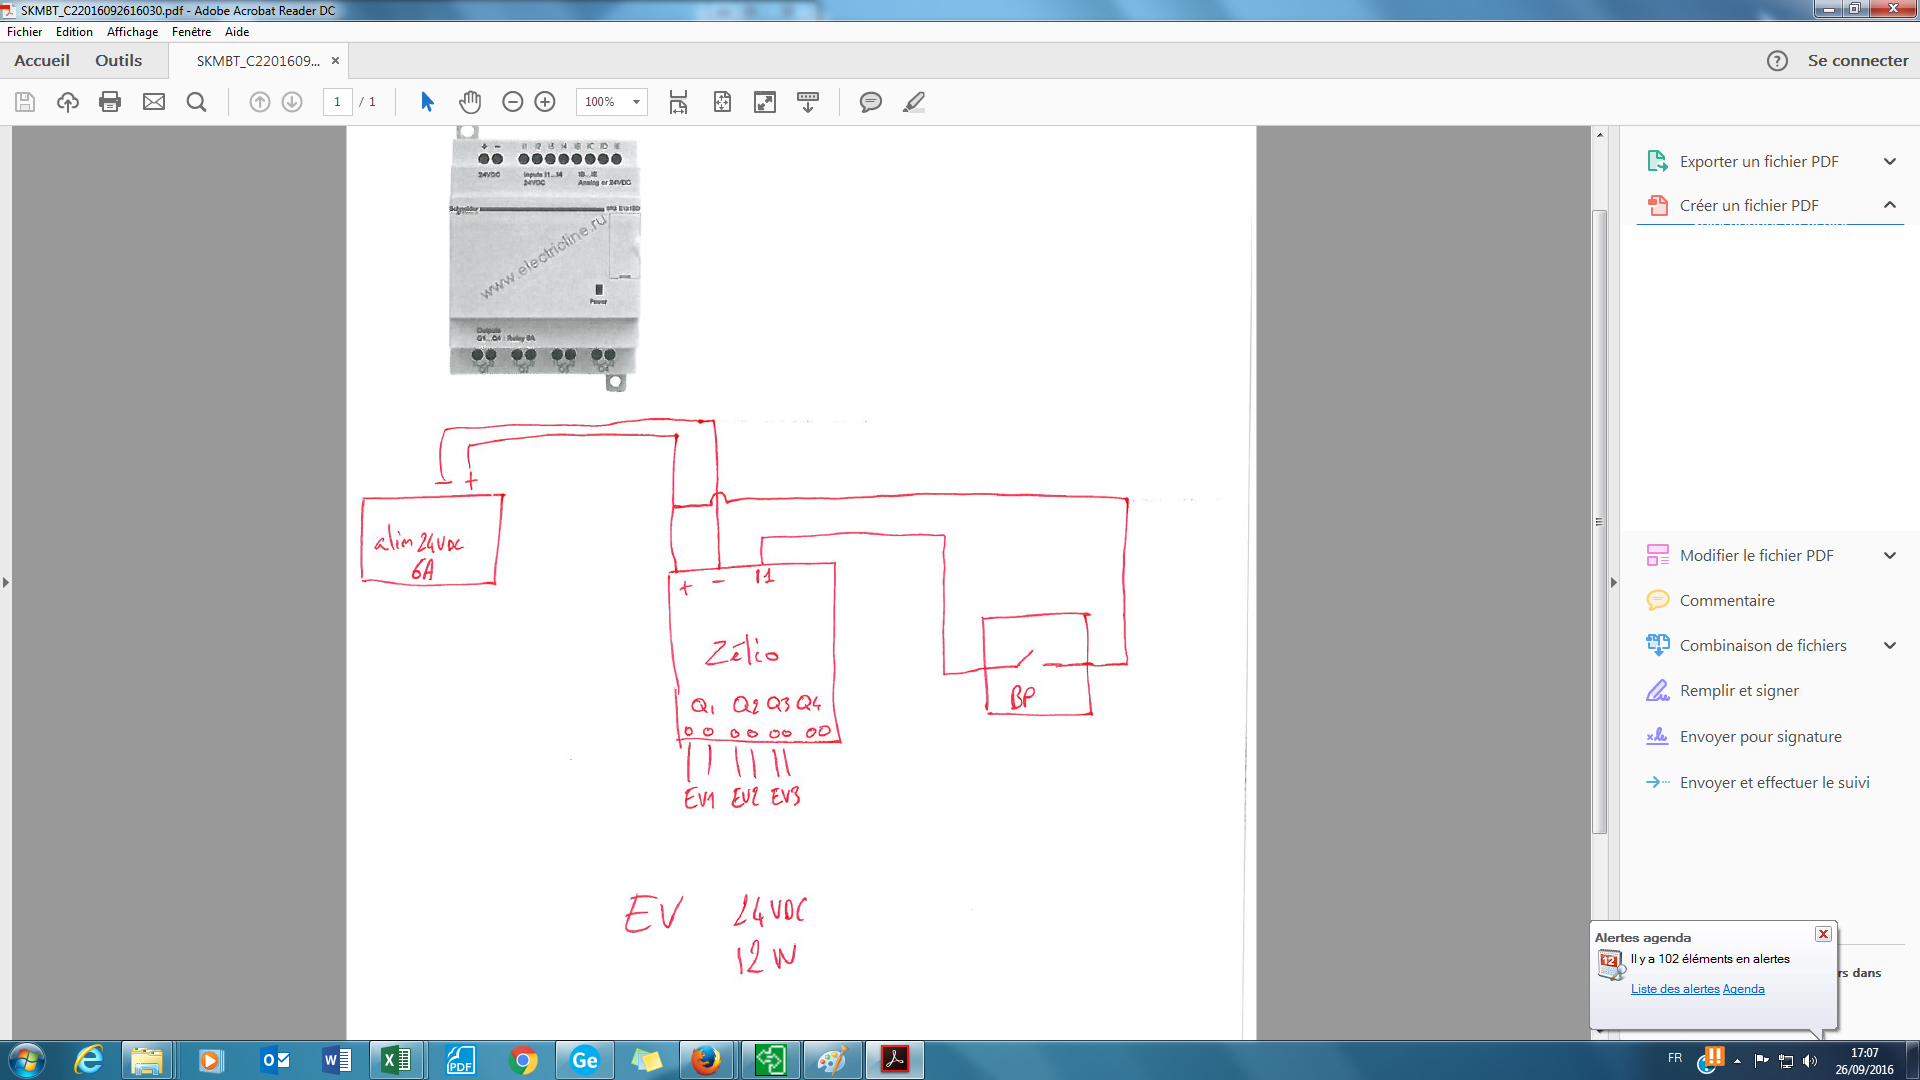Switch to the Outils tab
1920x1080 pixels.
click(x=118, y=61)
